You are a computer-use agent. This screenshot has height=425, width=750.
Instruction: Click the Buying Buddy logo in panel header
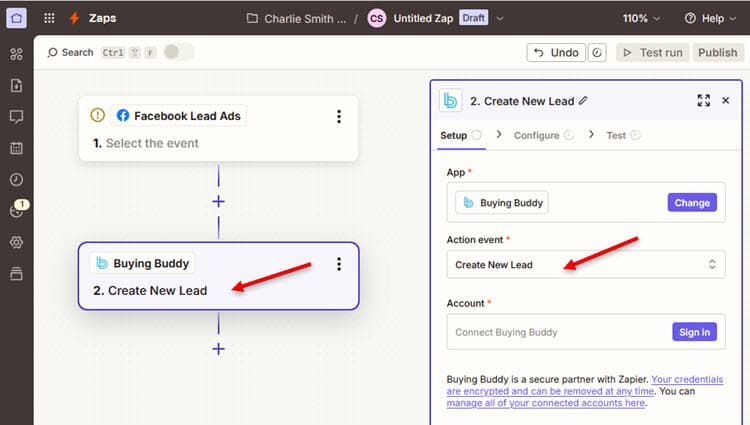tap(450, 100)
